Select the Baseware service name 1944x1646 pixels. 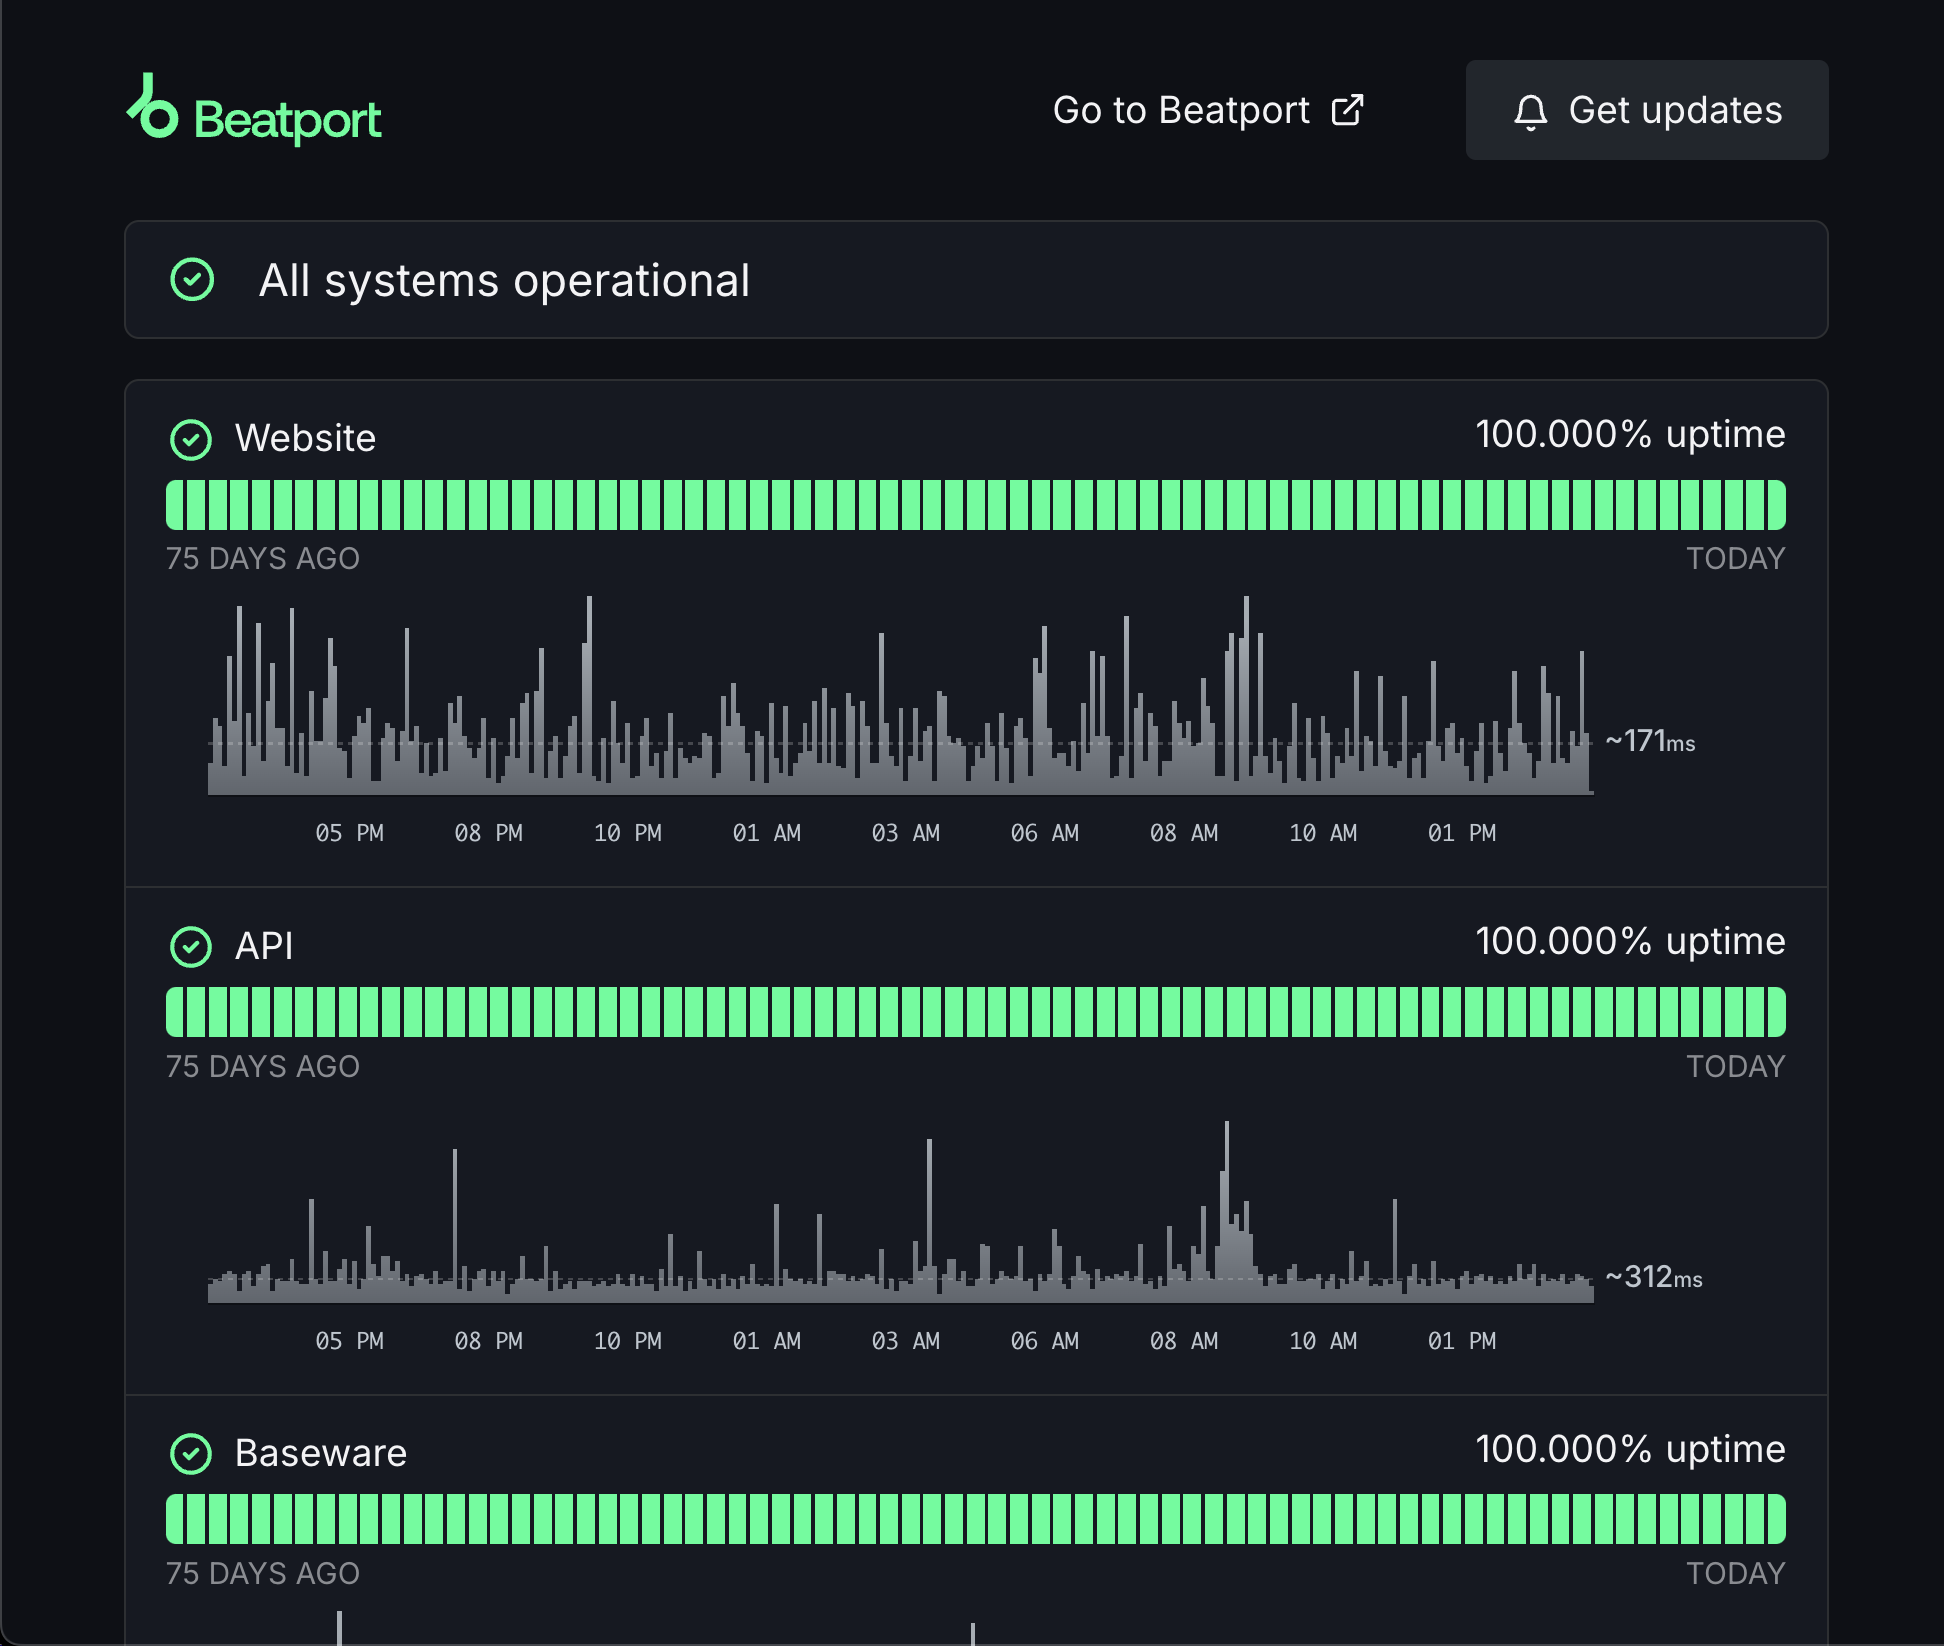coord(321,1453)
